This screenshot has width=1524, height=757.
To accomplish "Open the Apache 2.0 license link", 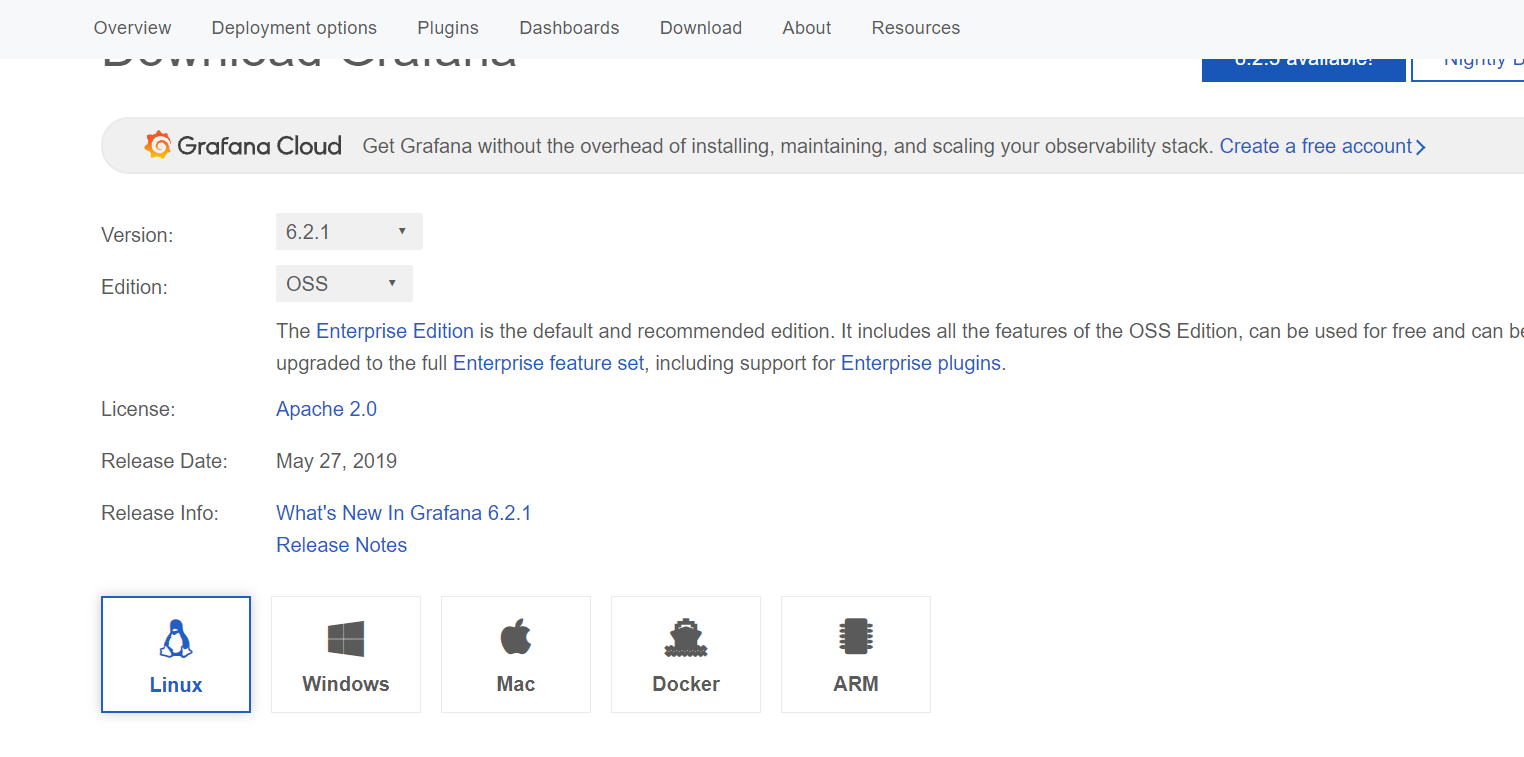I will pos(327,409).
